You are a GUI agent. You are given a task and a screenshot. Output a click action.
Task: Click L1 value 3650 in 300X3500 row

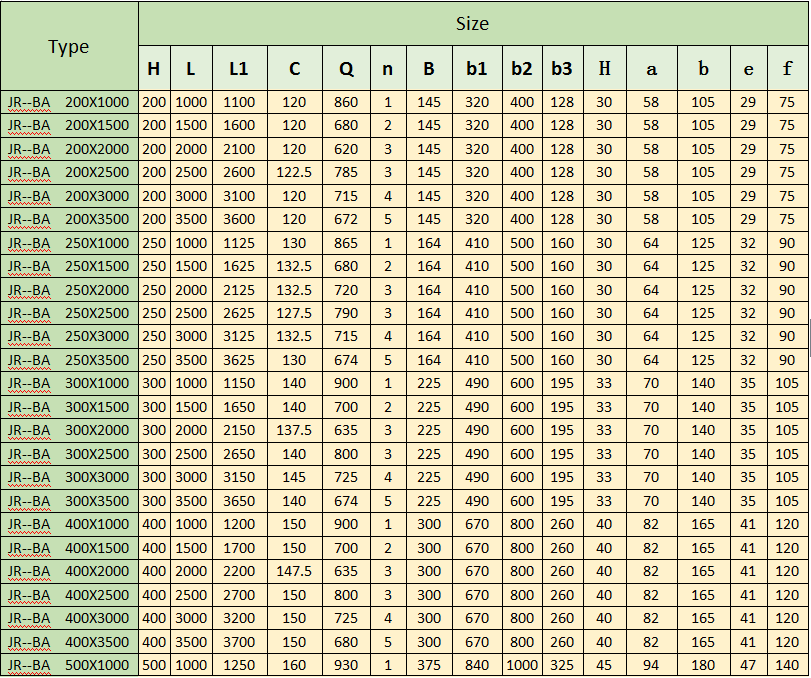tap(239, 501)
